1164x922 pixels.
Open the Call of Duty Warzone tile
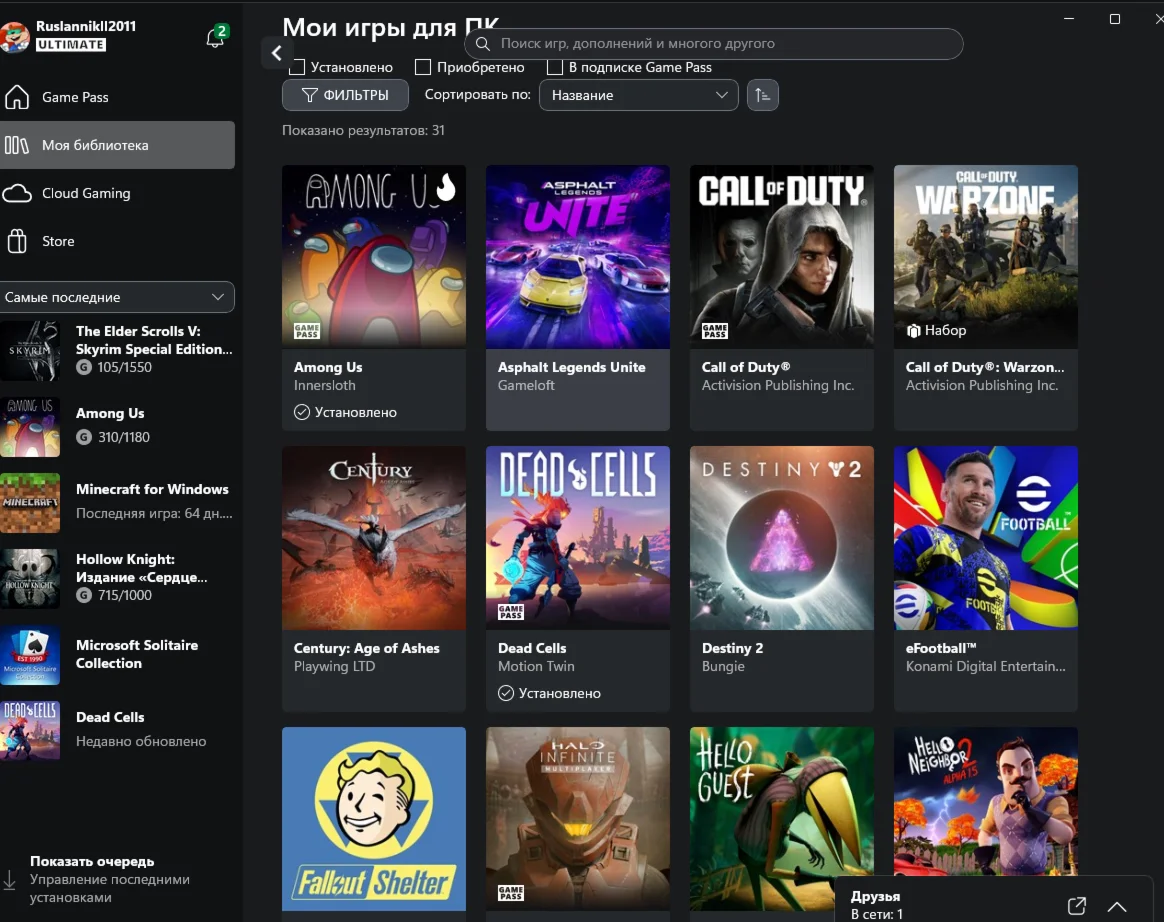[986, 297]
